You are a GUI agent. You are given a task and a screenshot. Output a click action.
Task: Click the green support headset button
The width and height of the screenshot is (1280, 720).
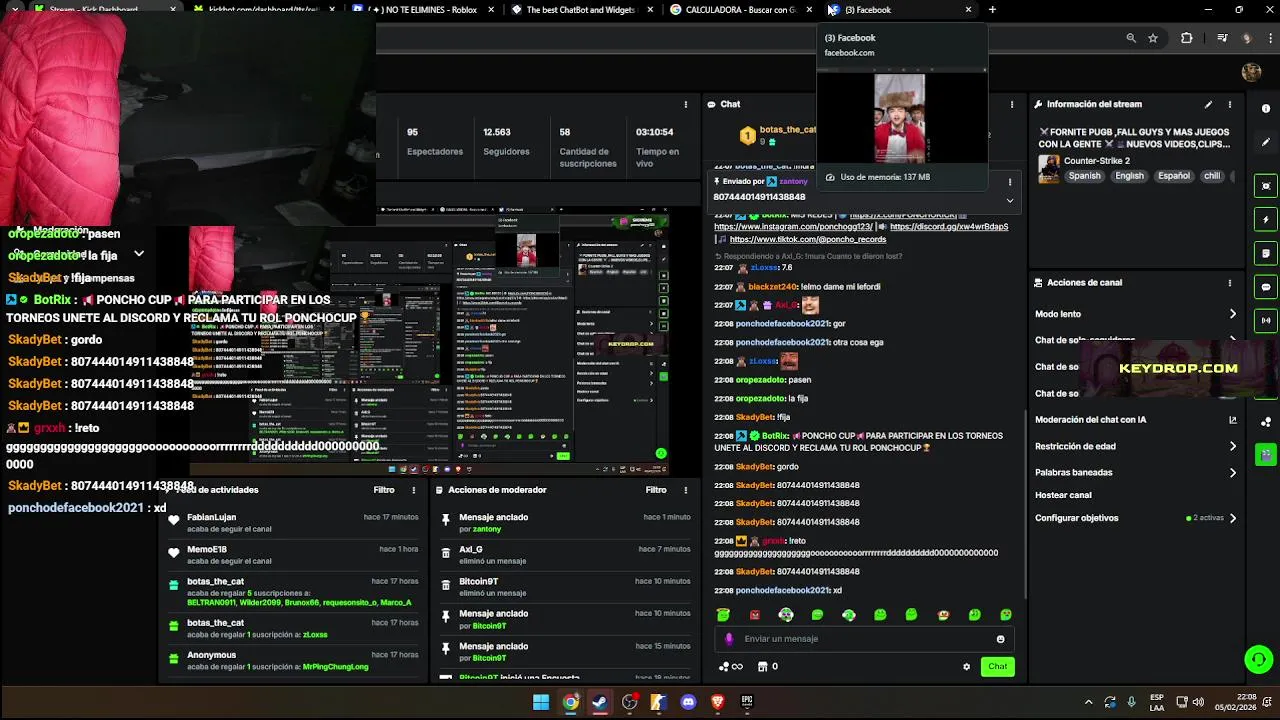pyautogui.click(x=1258, y=659)
